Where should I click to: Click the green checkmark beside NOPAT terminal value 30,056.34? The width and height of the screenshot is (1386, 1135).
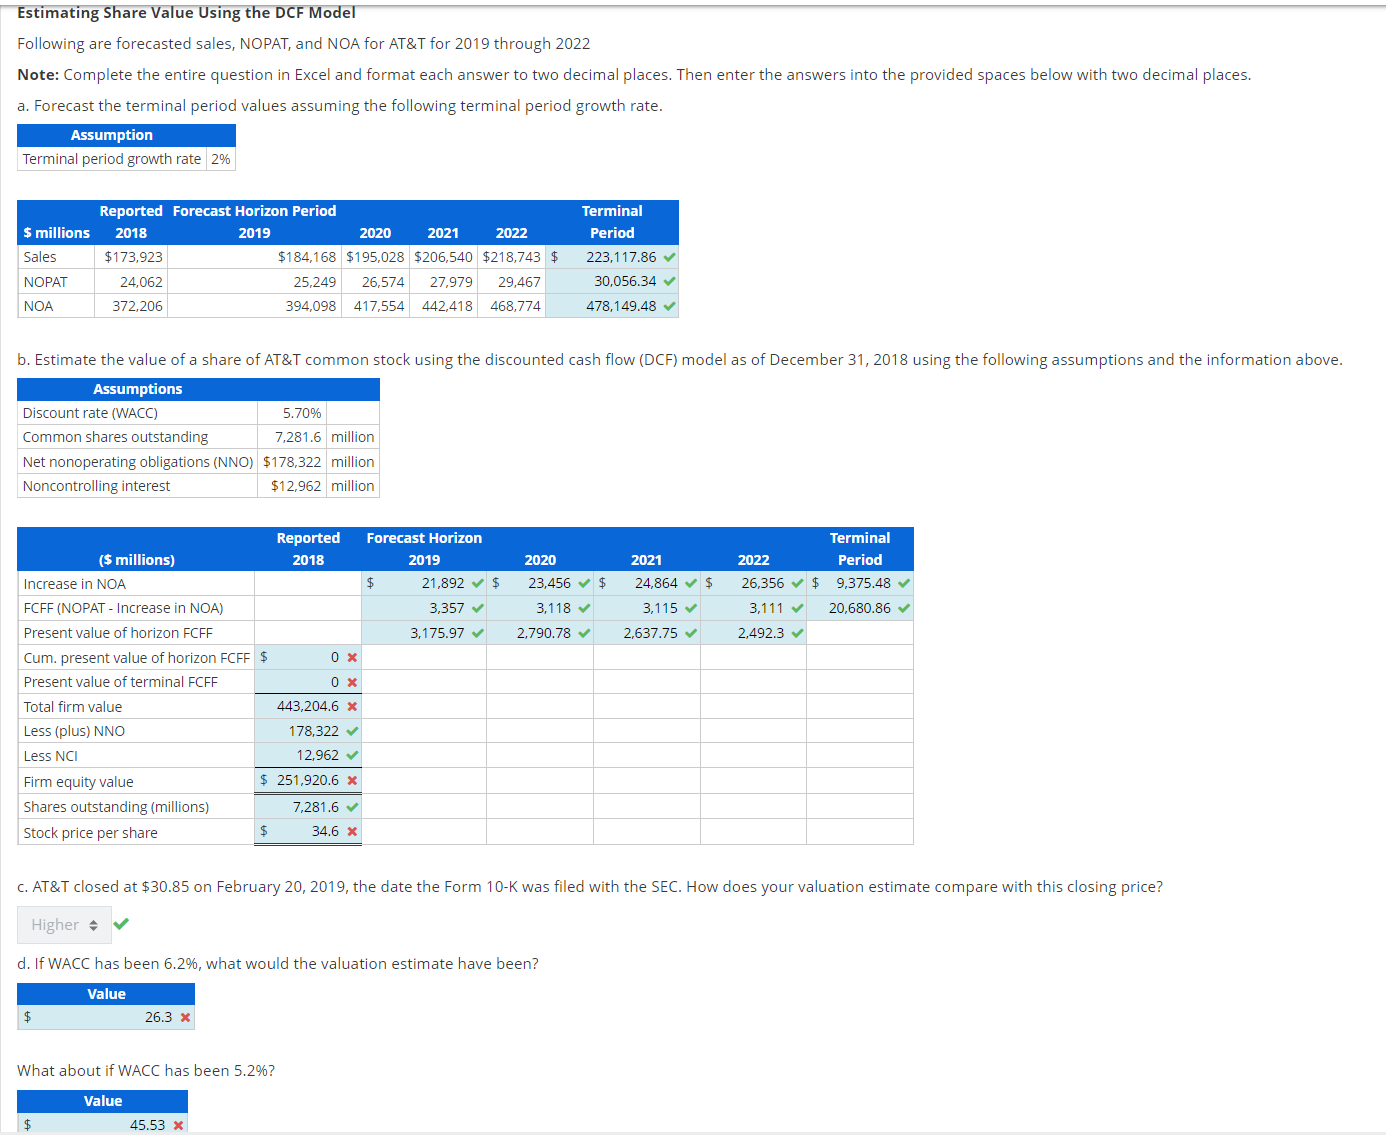(x=669, y=281)
